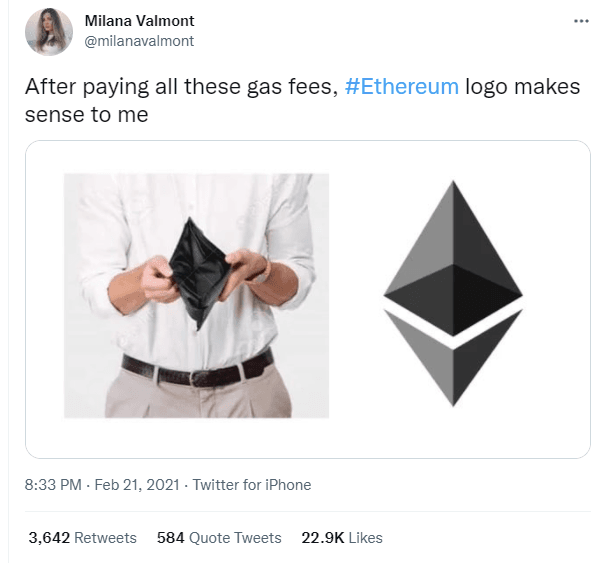The width and height of the screenshot is (595, 563).
Task: Open the 8:33 PM timestamp link
Action: click(x=53, y=485)
